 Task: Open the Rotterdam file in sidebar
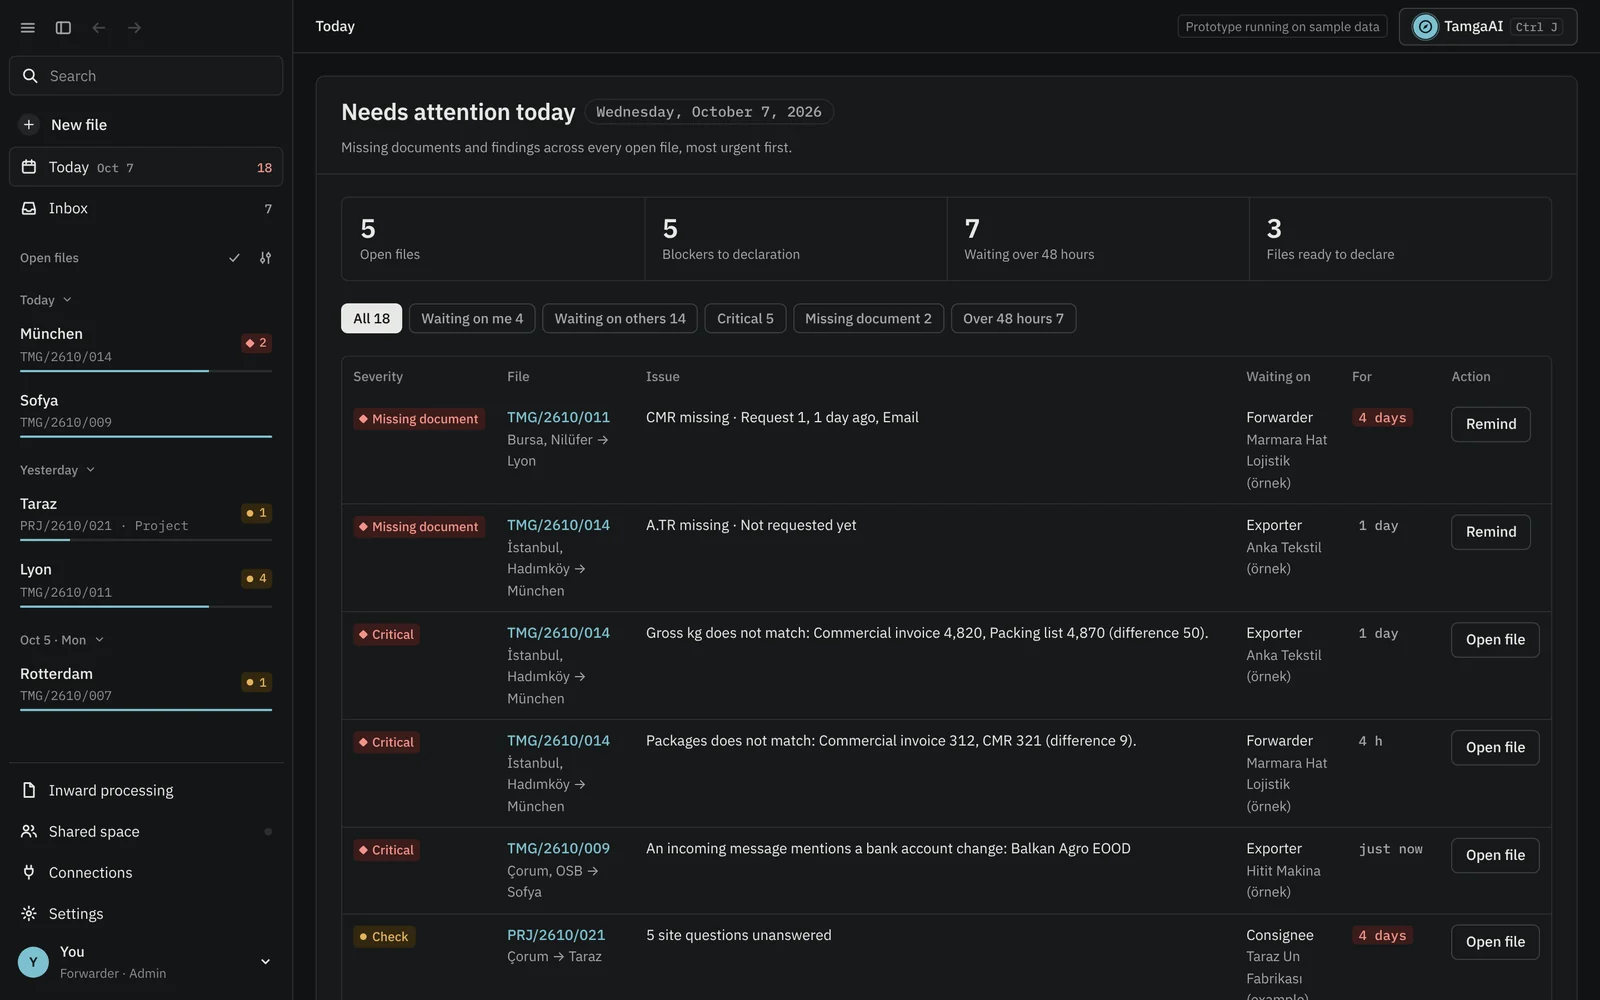pos(146,685)
